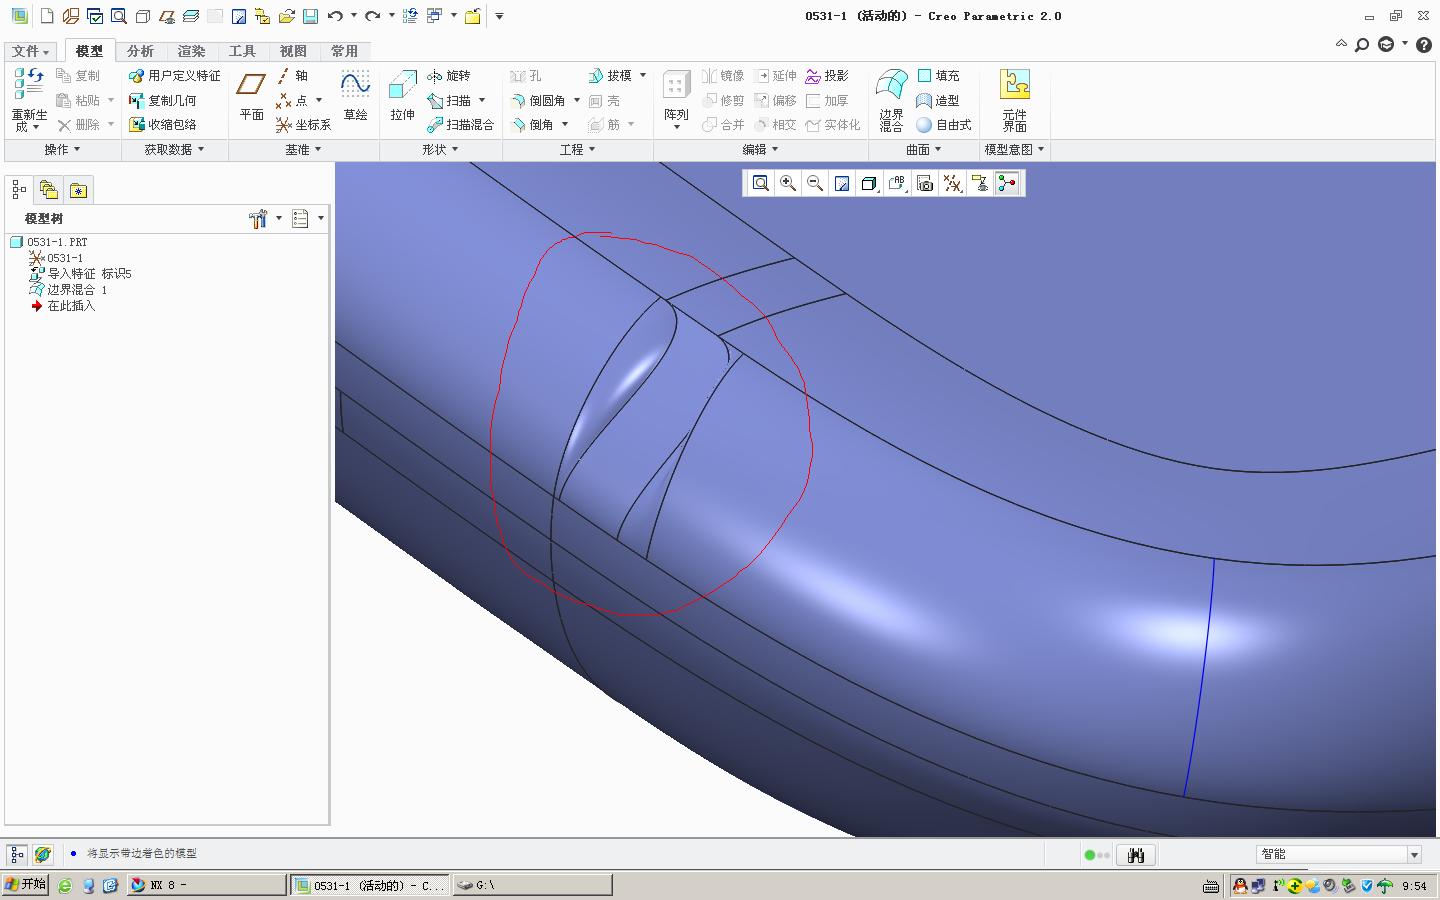
Task: Create a new file from quick access toolbar
Action: pyautogui.click(x=46, y=16)
